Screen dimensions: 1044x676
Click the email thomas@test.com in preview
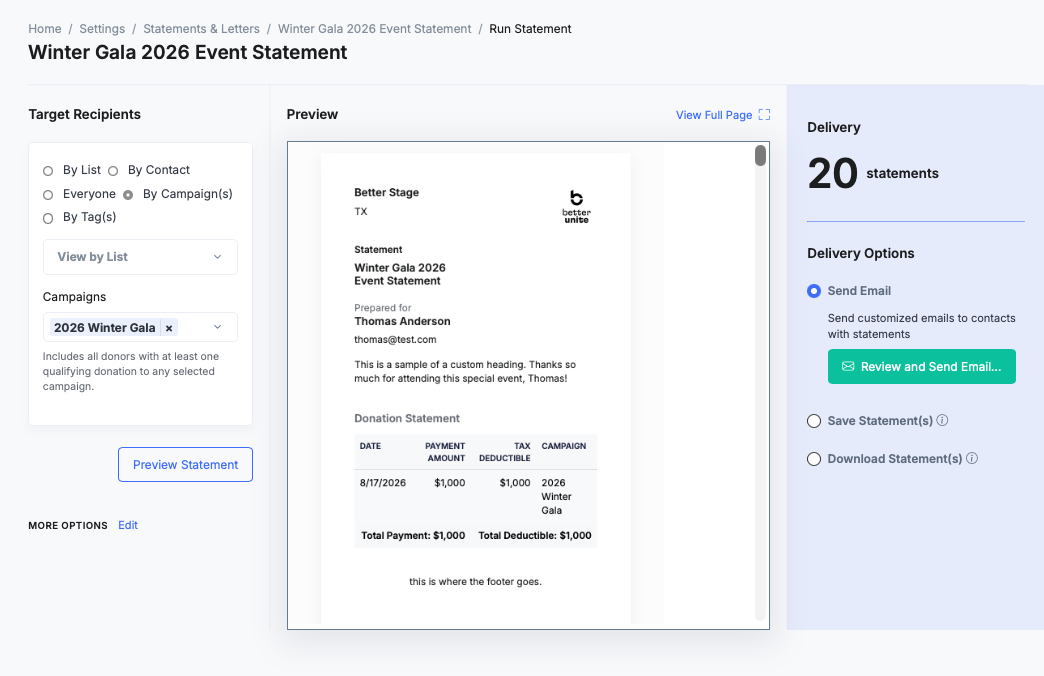tap(395, 339)
